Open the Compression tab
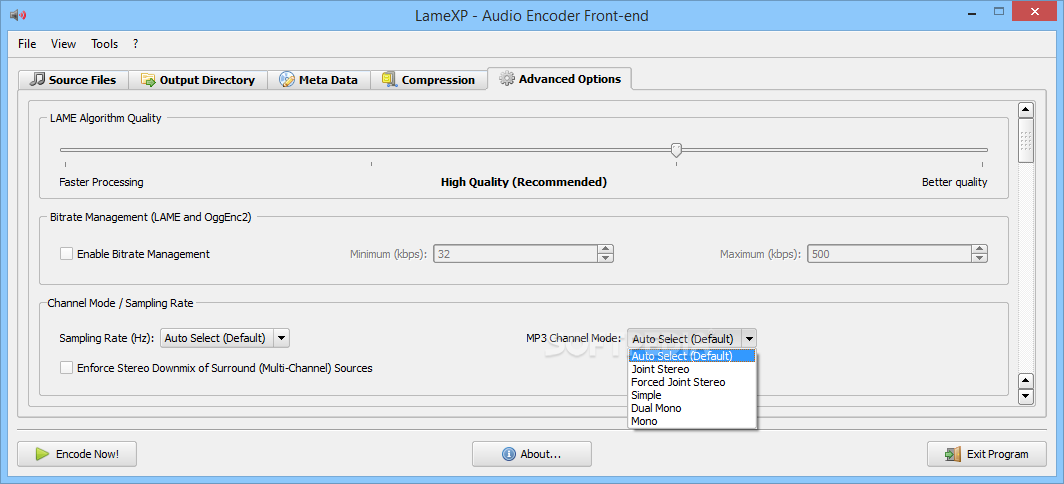Viewport: 1064px width, 484px height. [x=428, y=79]
